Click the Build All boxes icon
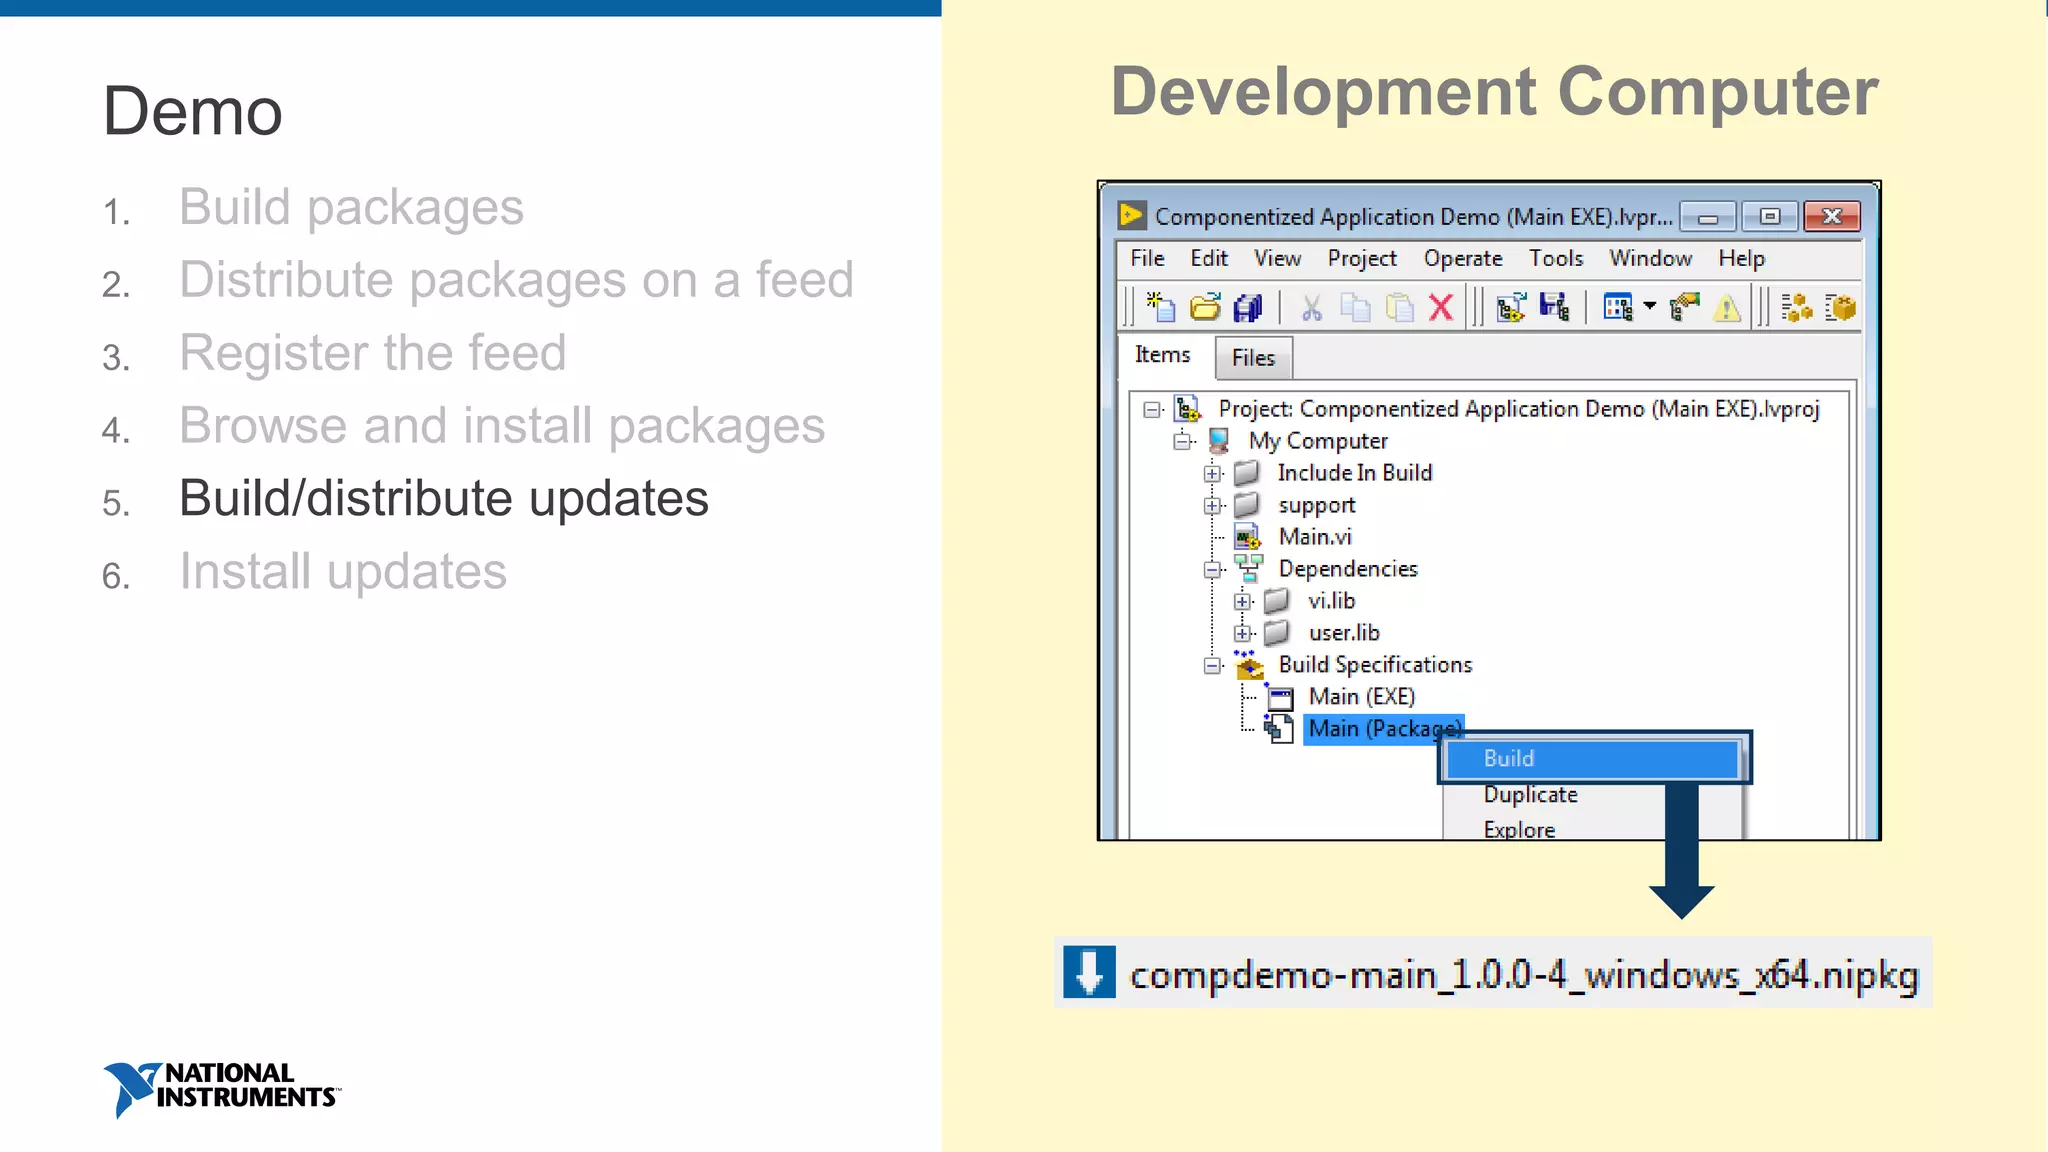2048x1152 pixels. pos(1796,307)
